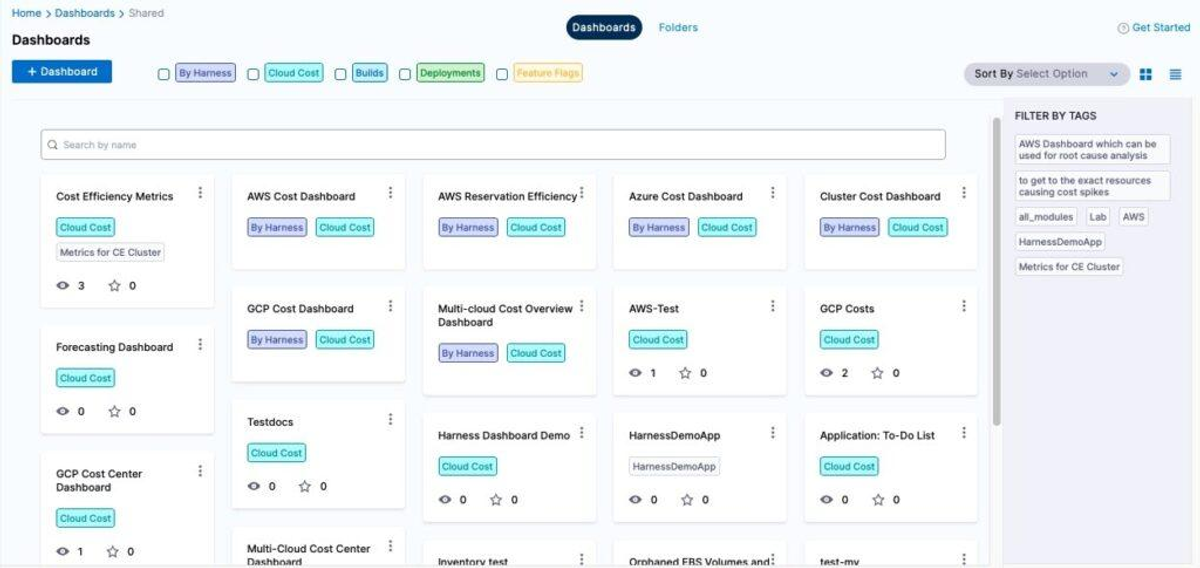Screen dimensions: 1200x568
Task: Star the AWS-Test dashboard
Action: (x=685, y=373)
